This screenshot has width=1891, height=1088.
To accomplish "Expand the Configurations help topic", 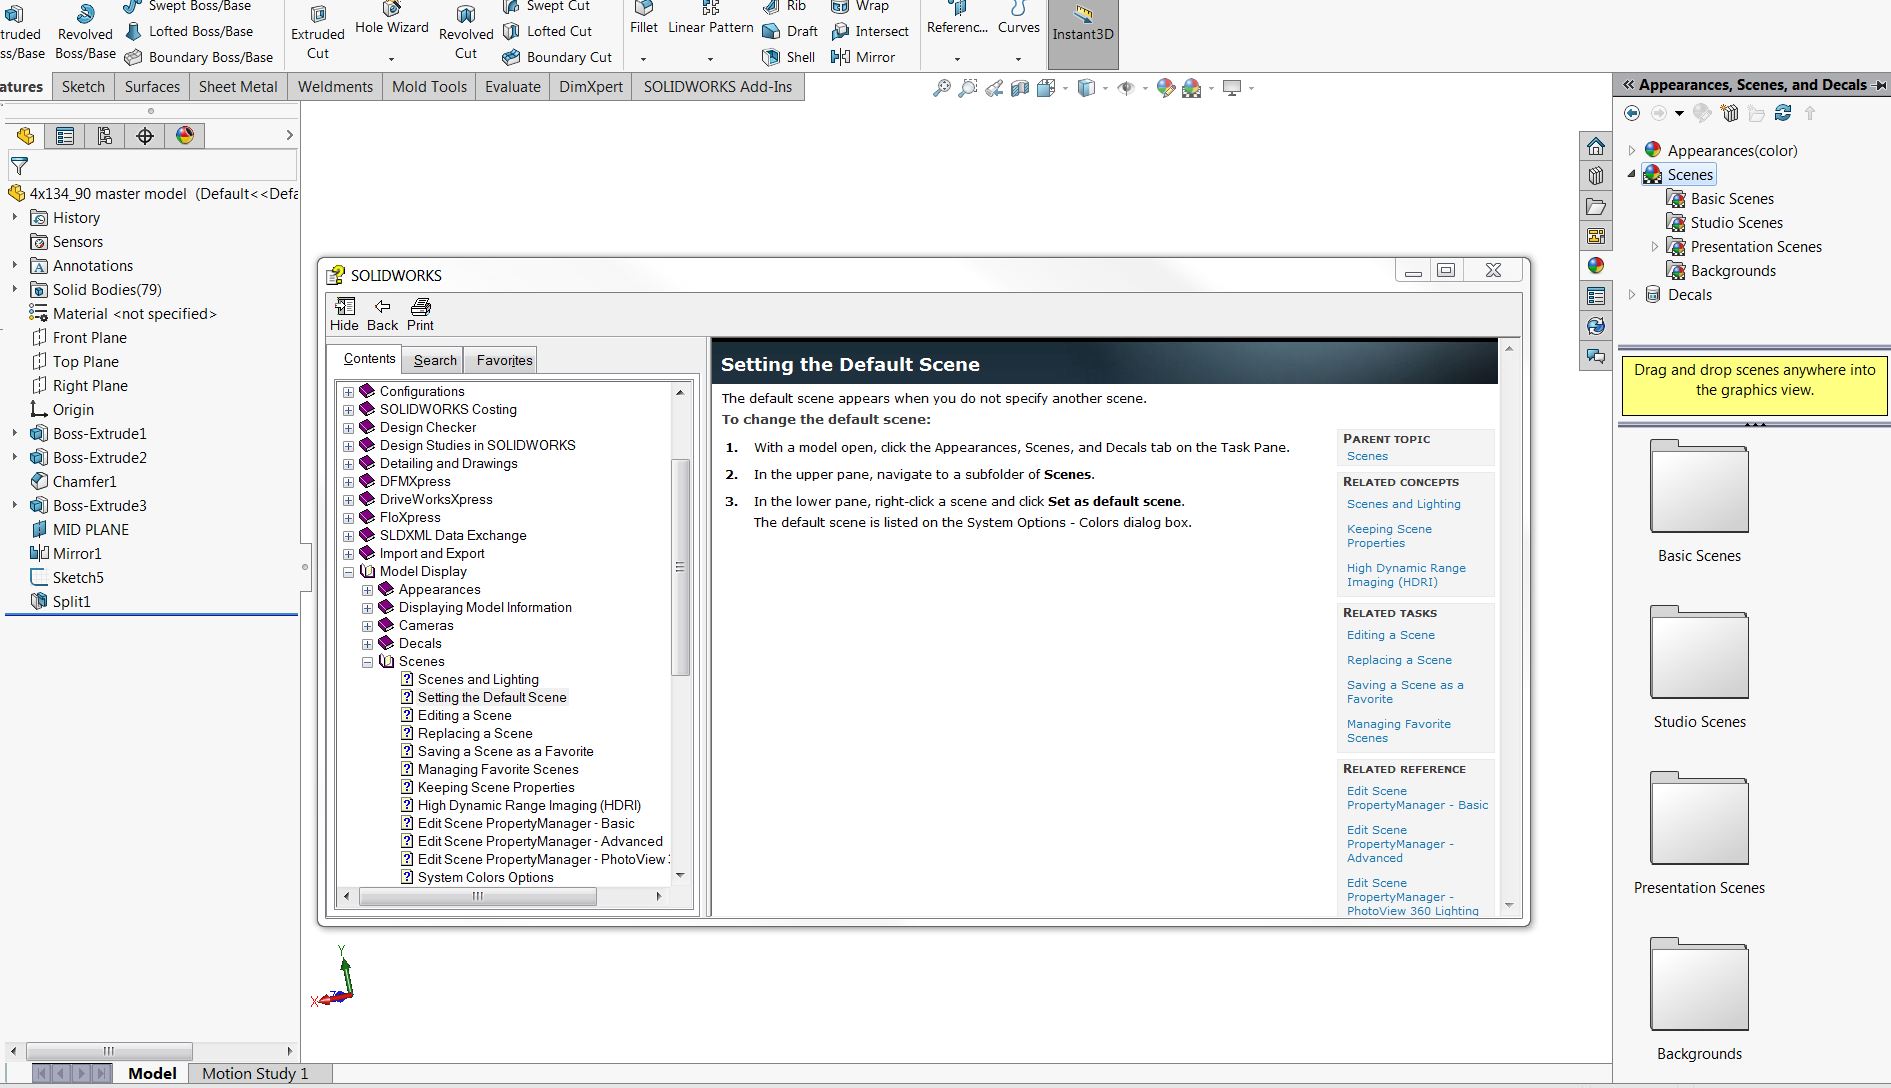I will (348, 392).
